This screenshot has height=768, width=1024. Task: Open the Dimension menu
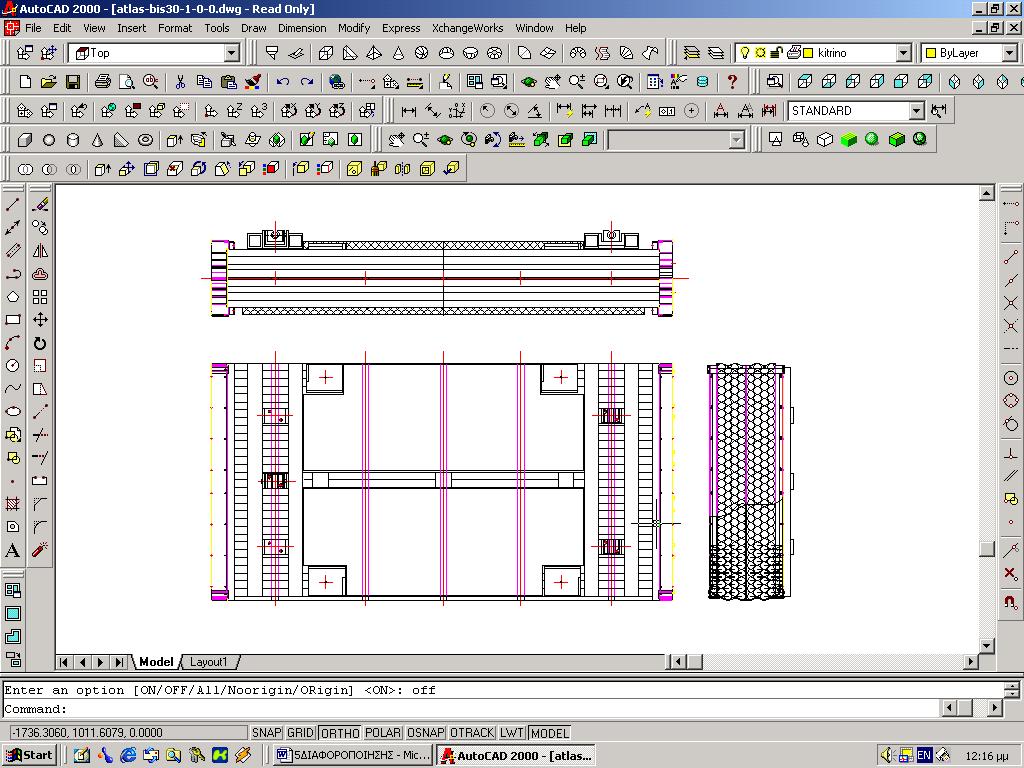click(302, 28)
